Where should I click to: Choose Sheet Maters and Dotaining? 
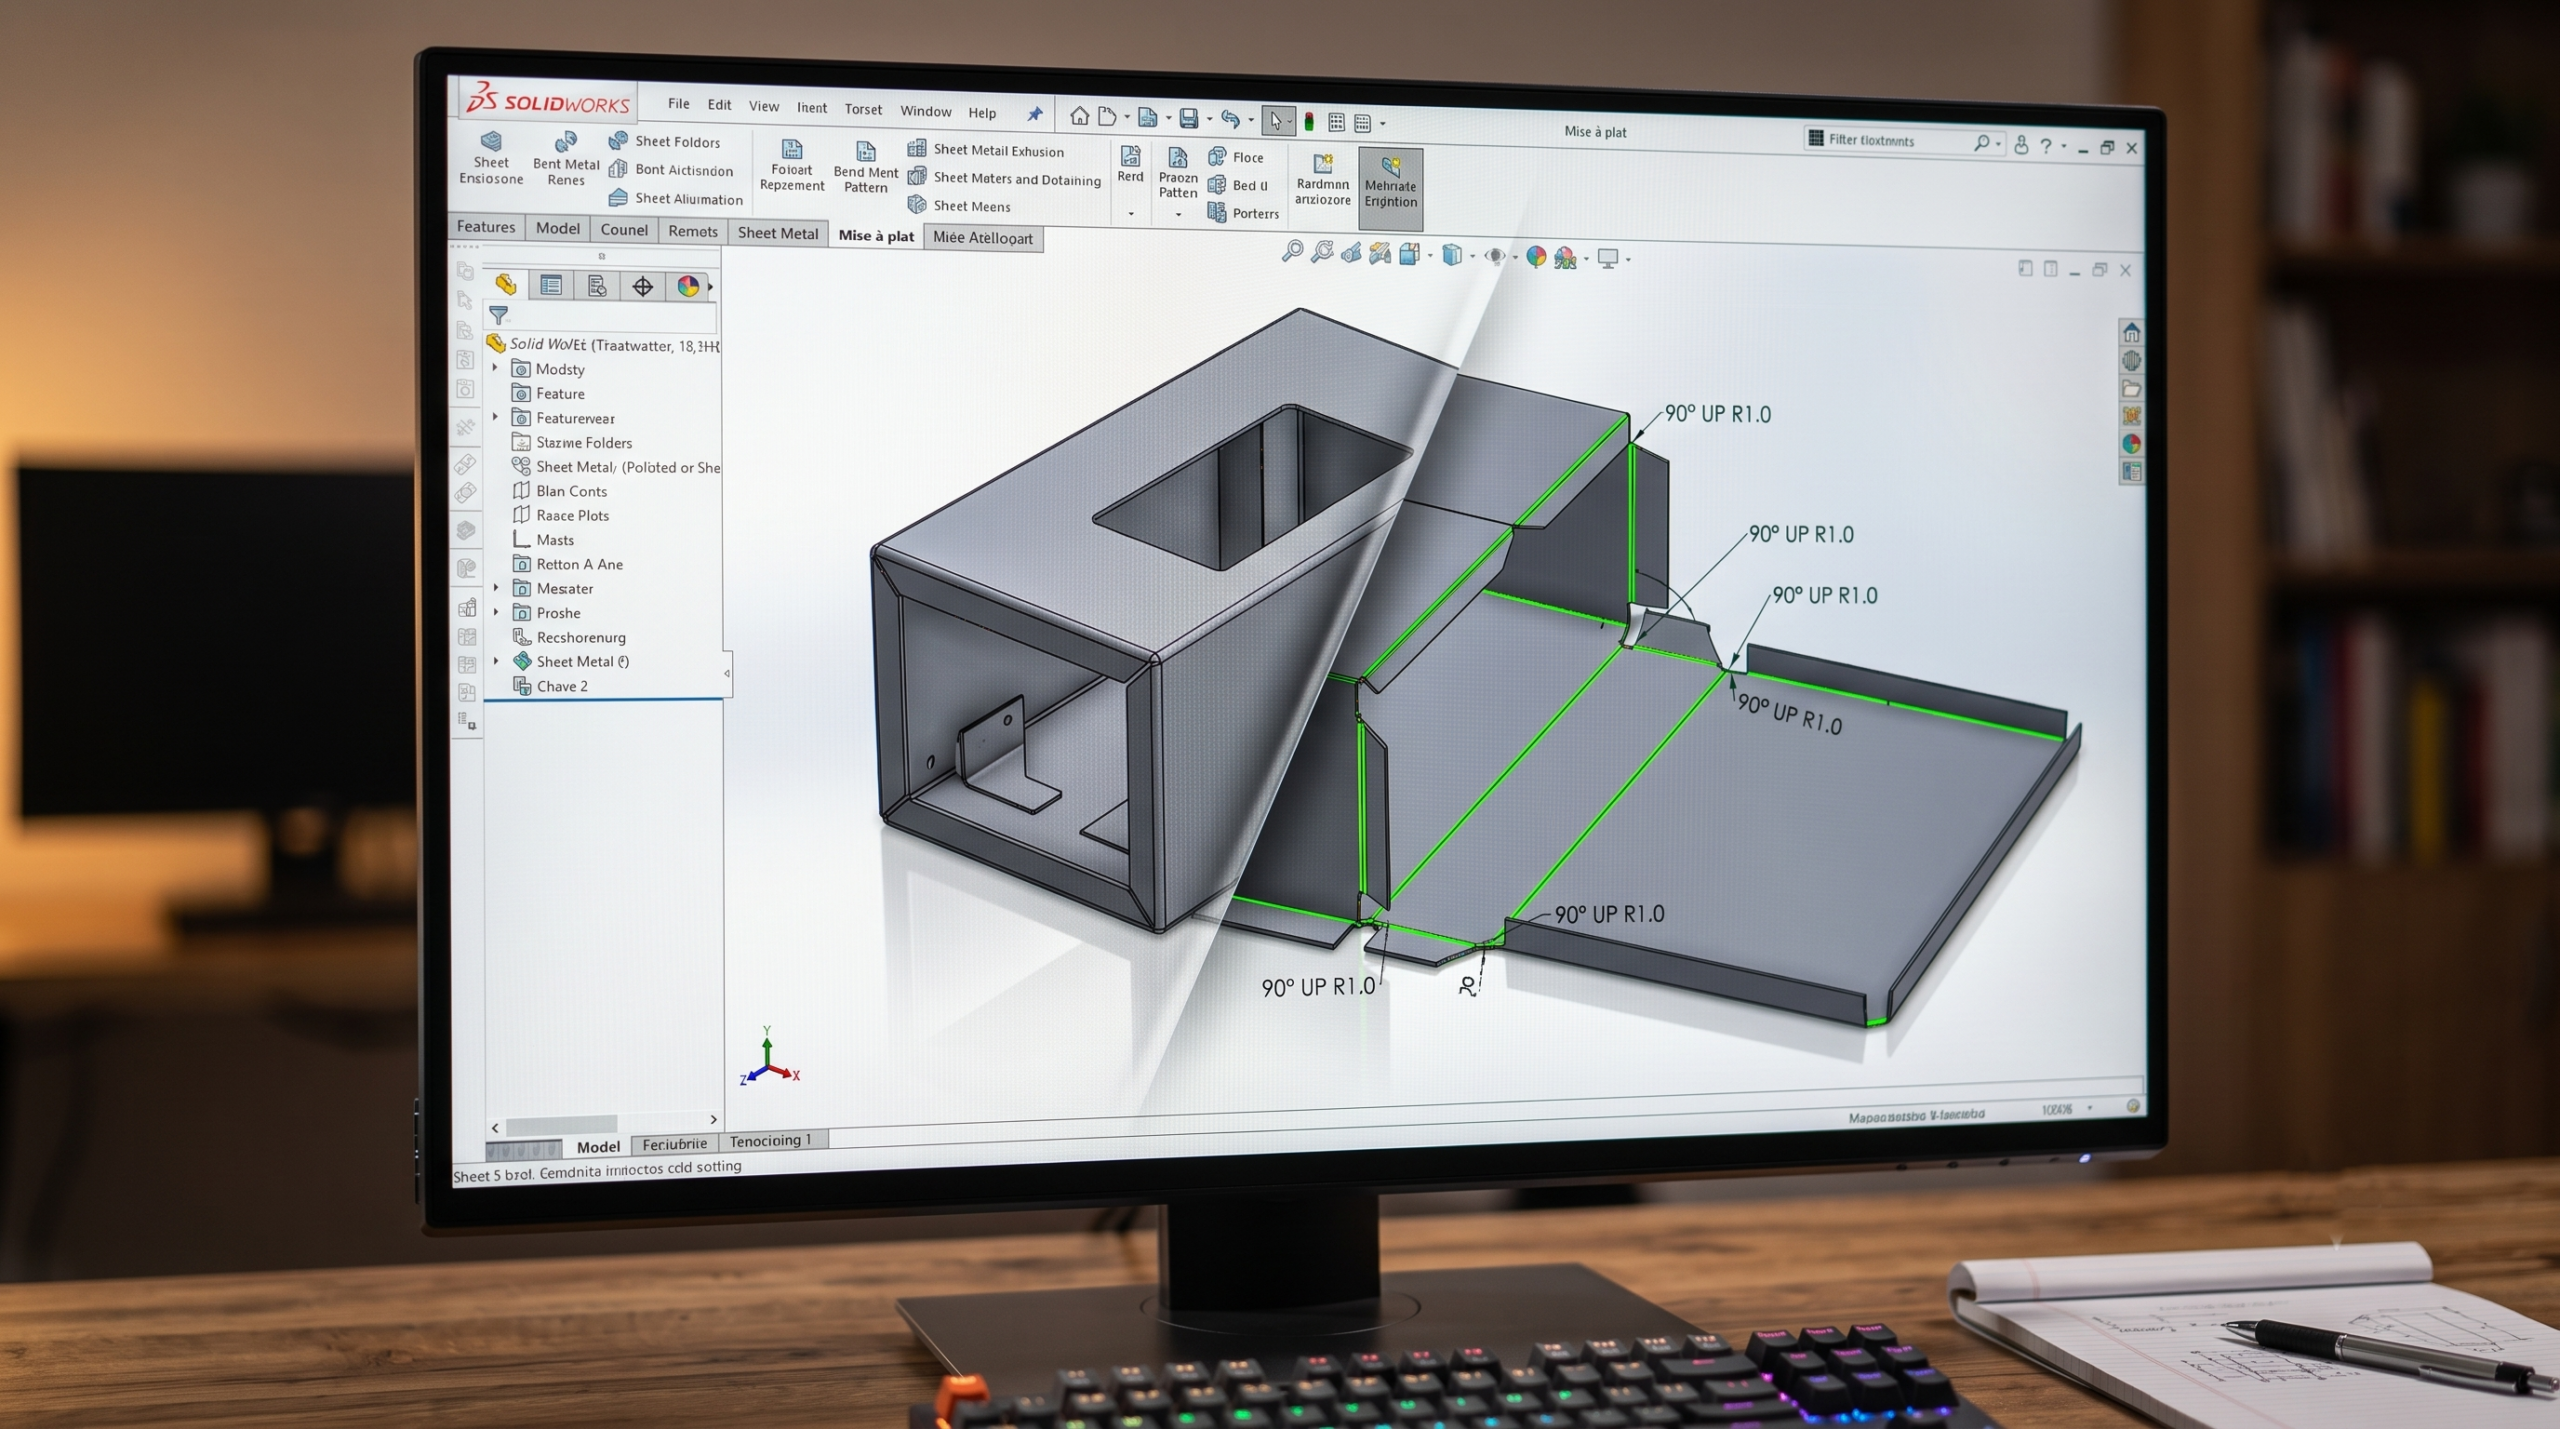(x=1004, y=178)
